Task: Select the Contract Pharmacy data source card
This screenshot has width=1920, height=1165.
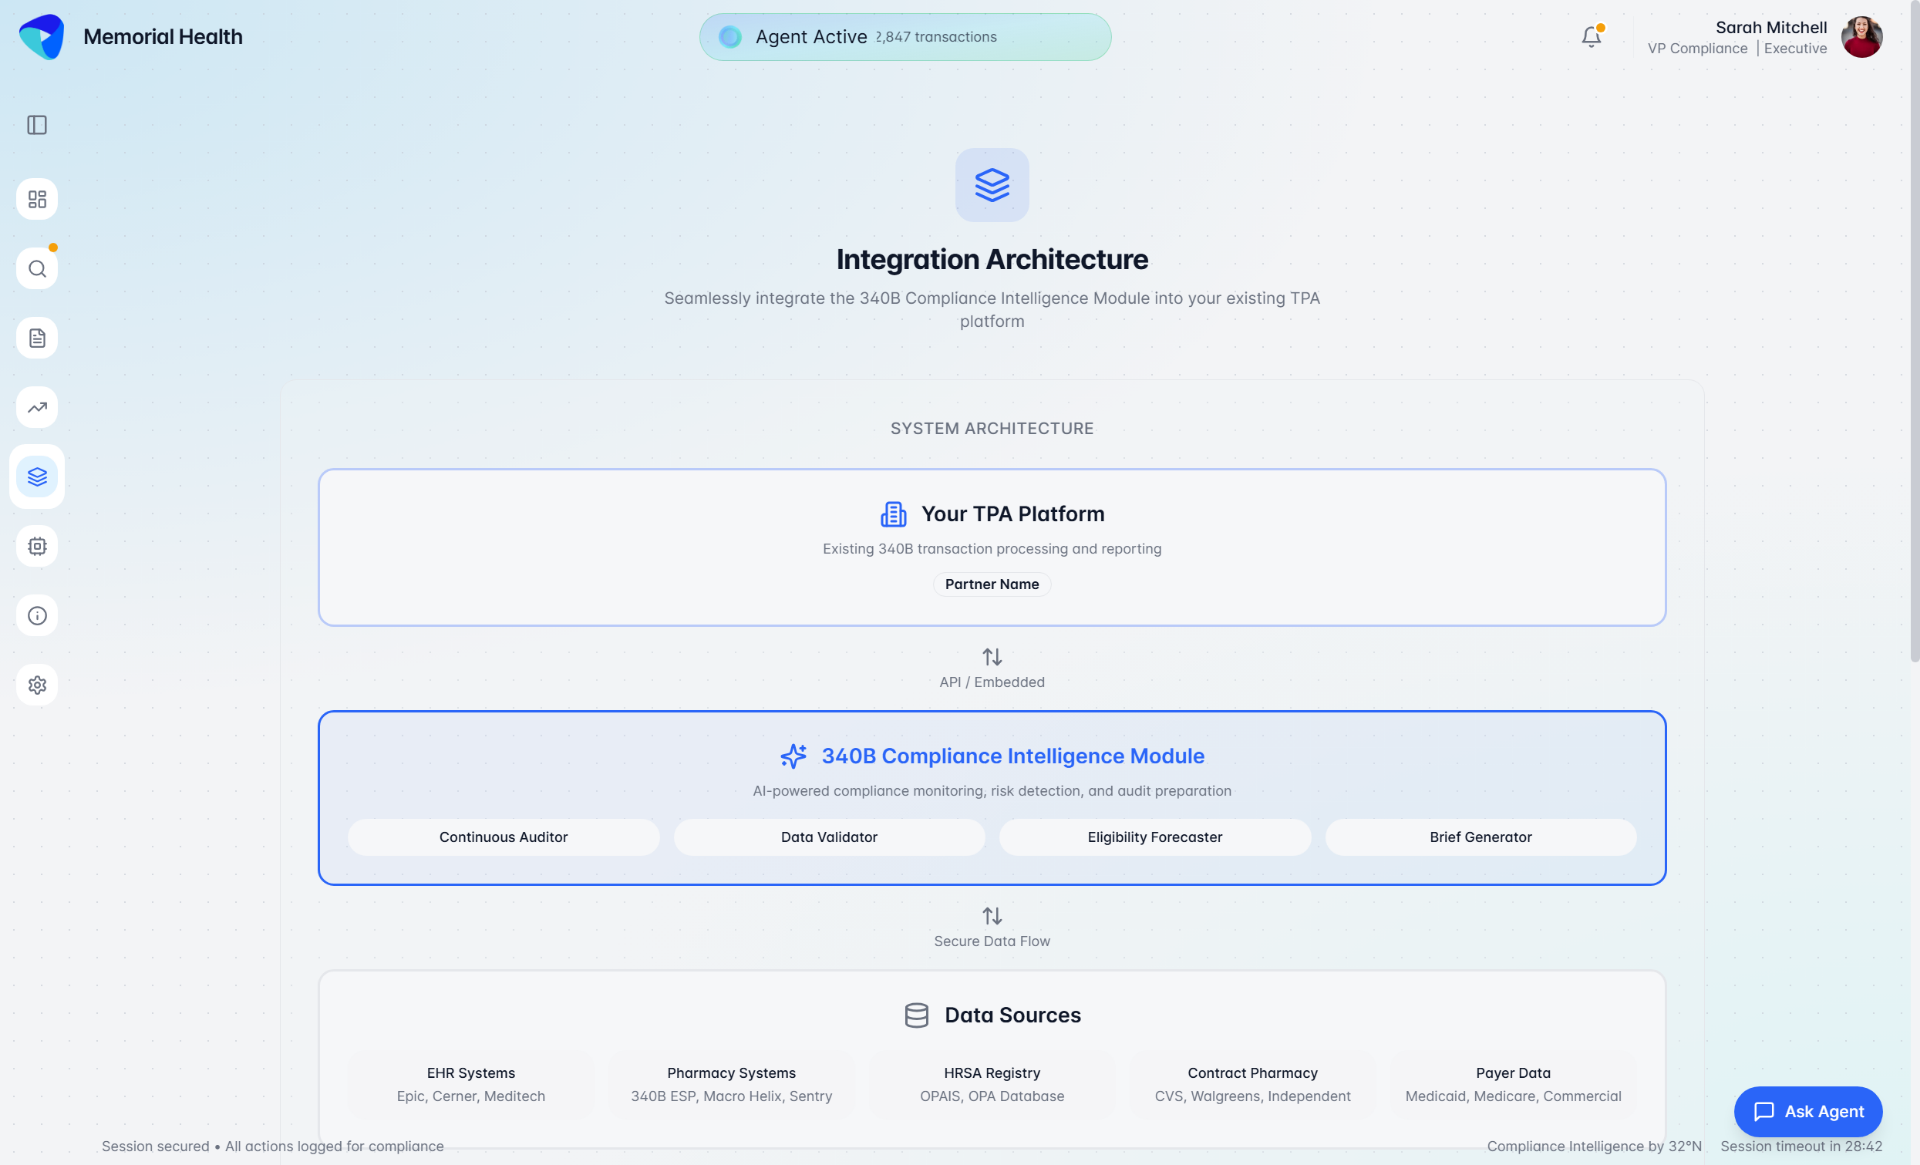Action: pos(1253,1084)
